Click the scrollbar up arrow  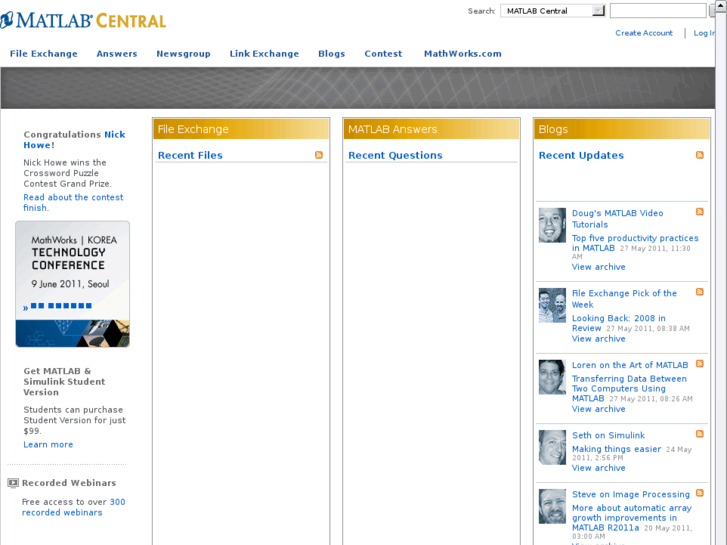721,5
